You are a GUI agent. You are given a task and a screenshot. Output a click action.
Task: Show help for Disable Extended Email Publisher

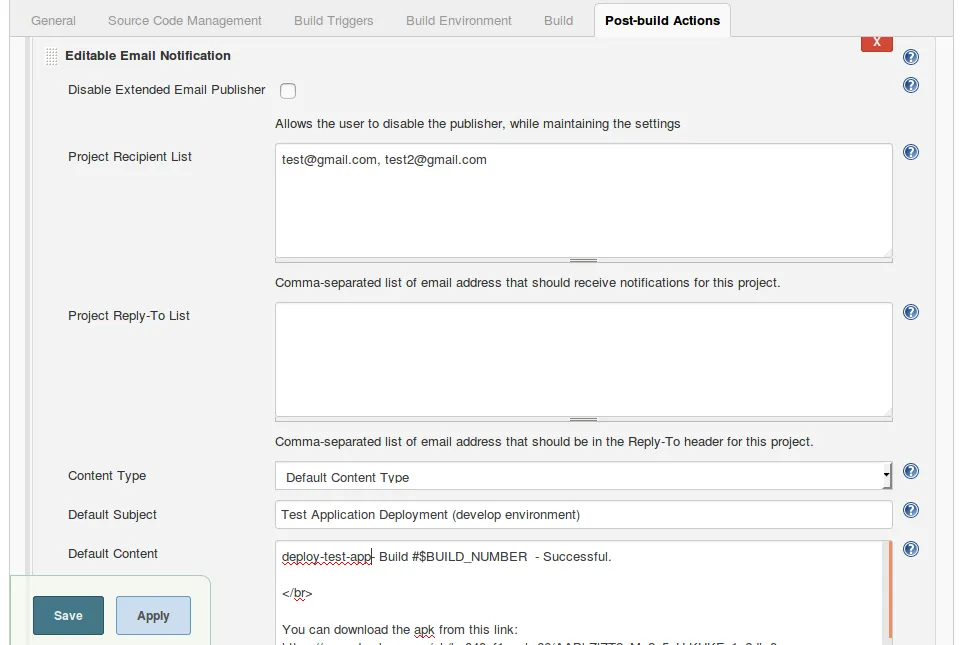coord(911,85)
